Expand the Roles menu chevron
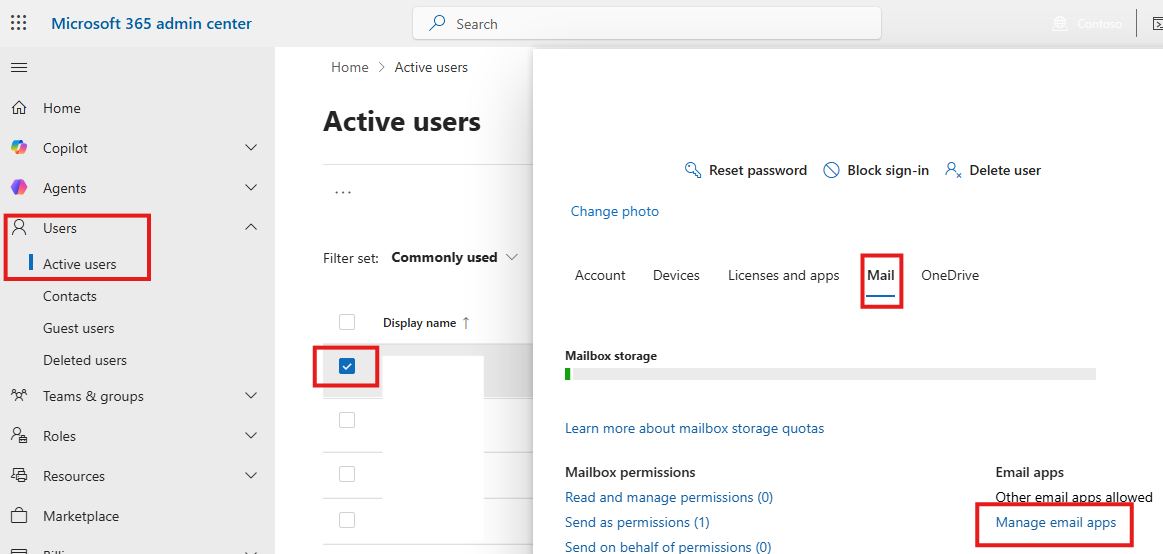The image size is (1163, 554). tap(251, 436)
